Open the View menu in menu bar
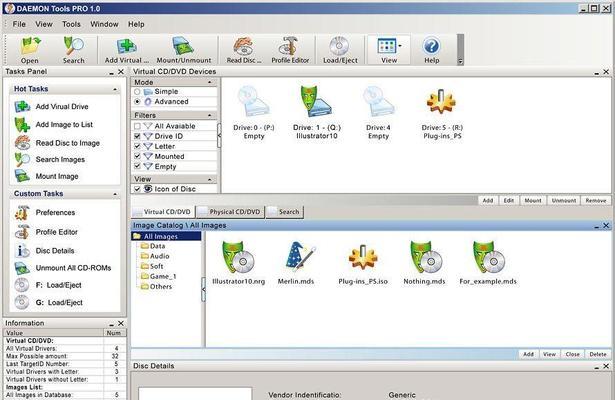Screen dimensions: 615x400 44,24
